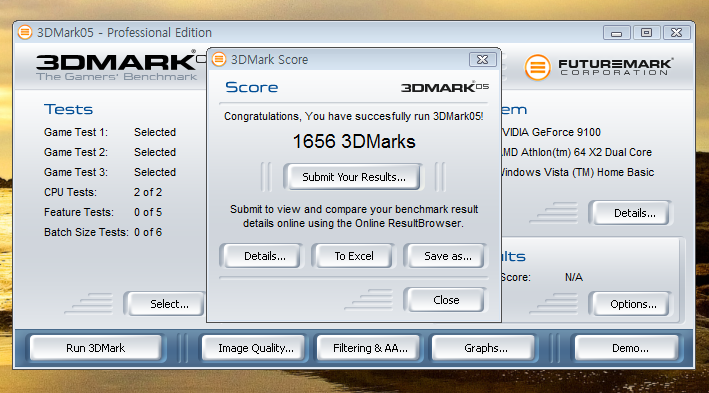Click orange icon in 3DMark Score title bar

coord(219,59)
